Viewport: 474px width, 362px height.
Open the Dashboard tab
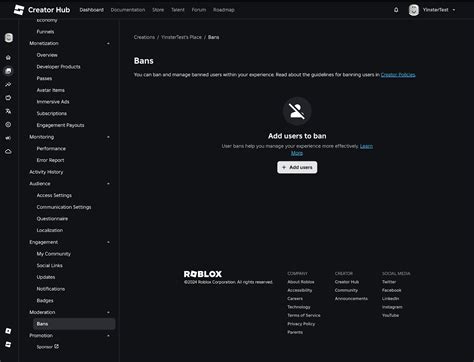92,10
